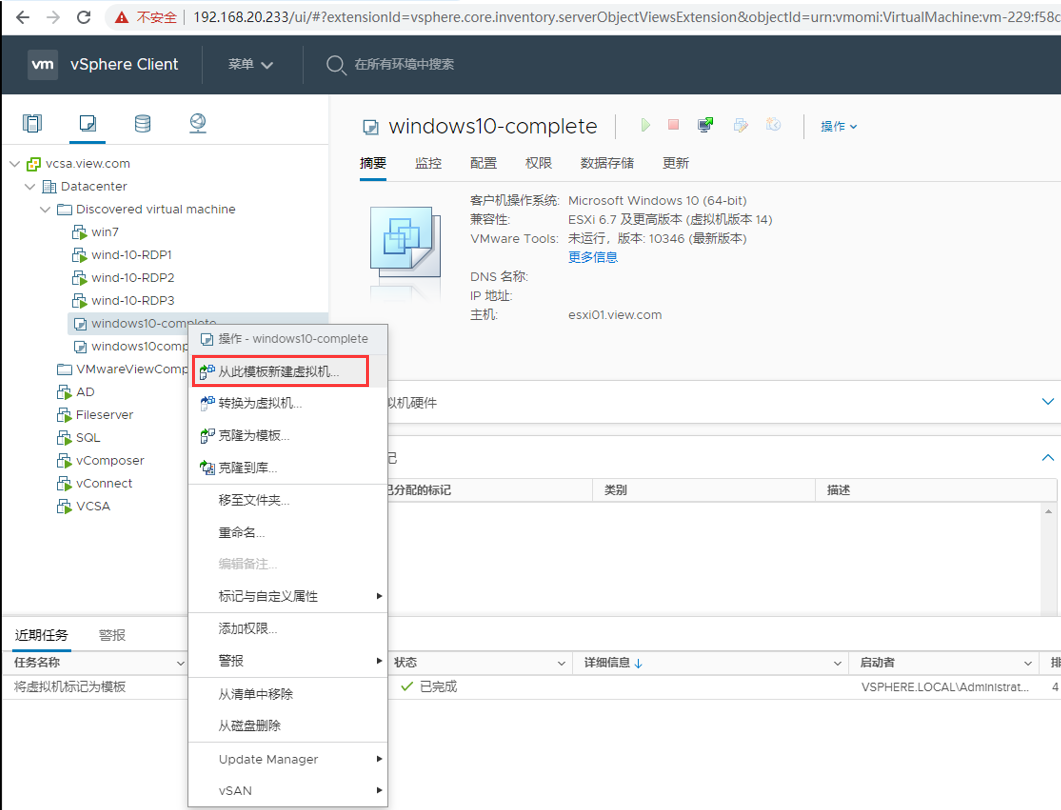1061x810 pixels.
Task: Click the win7 virtual machine icon
Action: coord(79,232)
